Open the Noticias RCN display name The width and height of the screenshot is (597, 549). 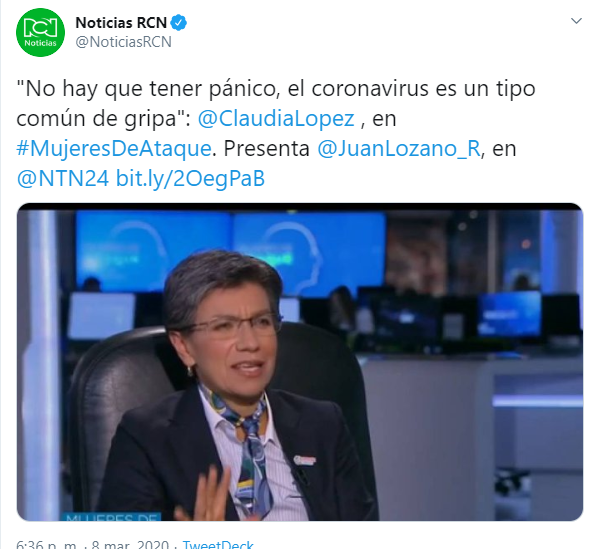click(121, 23)
